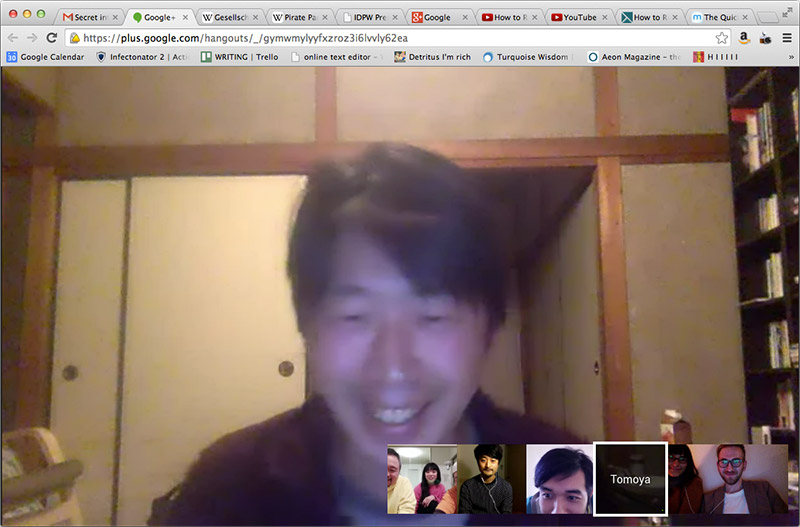
Task: Click the browser back arrow
Action: [x=12, y=37]
